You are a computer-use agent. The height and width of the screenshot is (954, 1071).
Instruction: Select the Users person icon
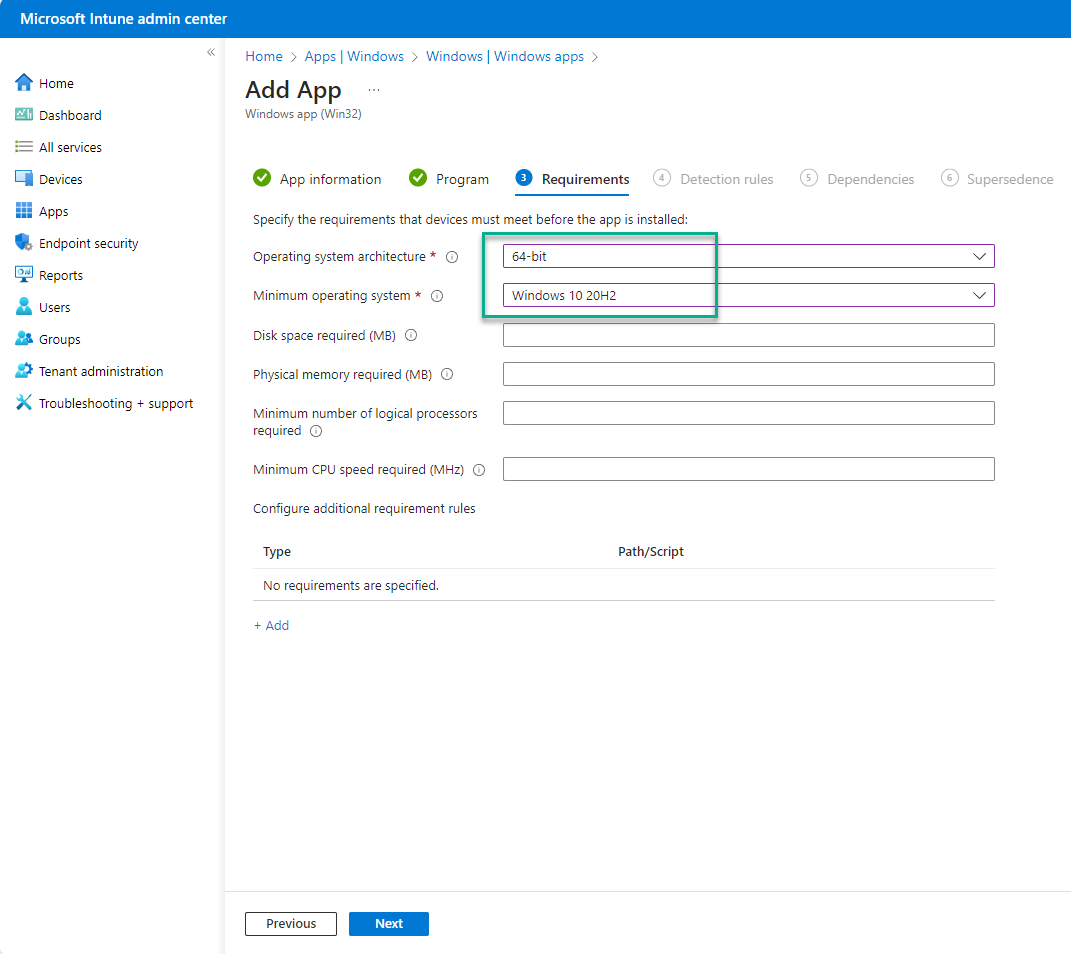coord(27,307)
